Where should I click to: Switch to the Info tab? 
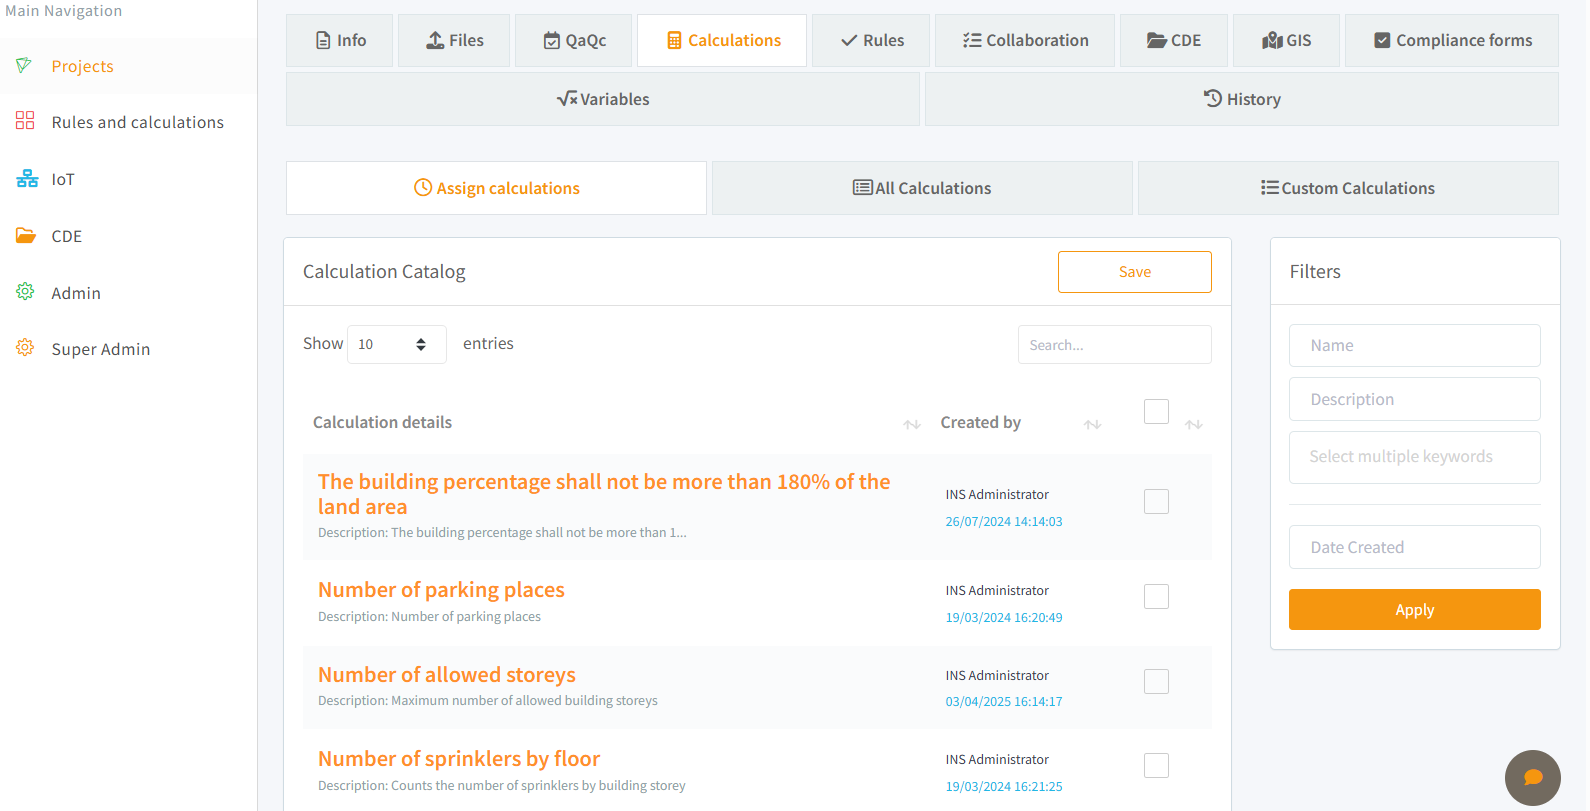coord(340,40)
